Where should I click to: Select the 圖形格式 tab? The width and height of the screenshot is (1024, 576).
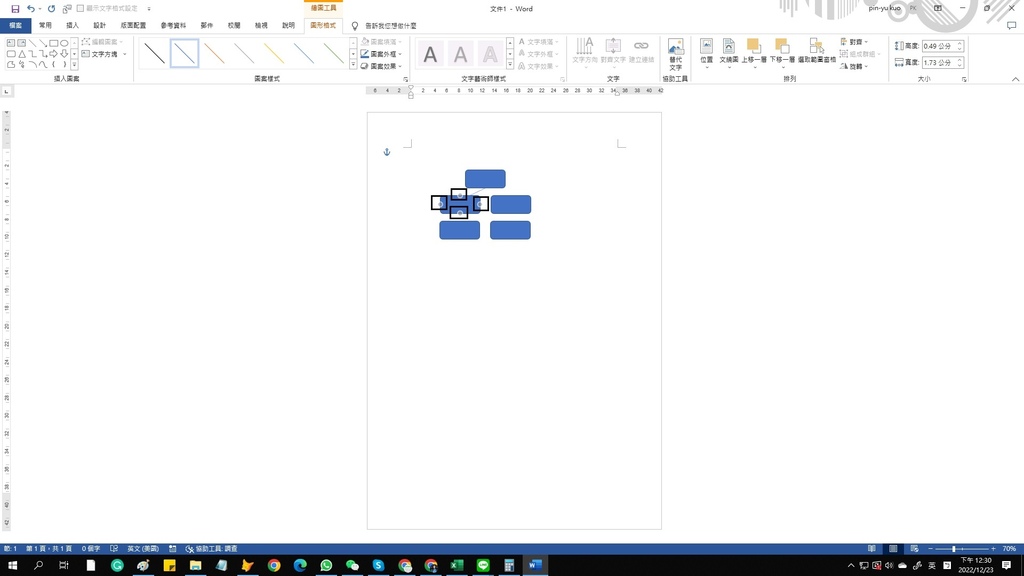(x=323, y=25)
